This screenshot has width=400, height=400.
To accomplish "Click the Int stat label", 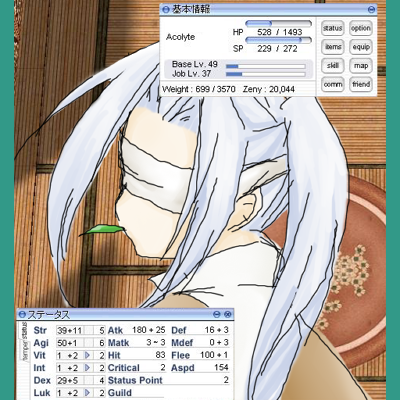I will click(39, 368).
